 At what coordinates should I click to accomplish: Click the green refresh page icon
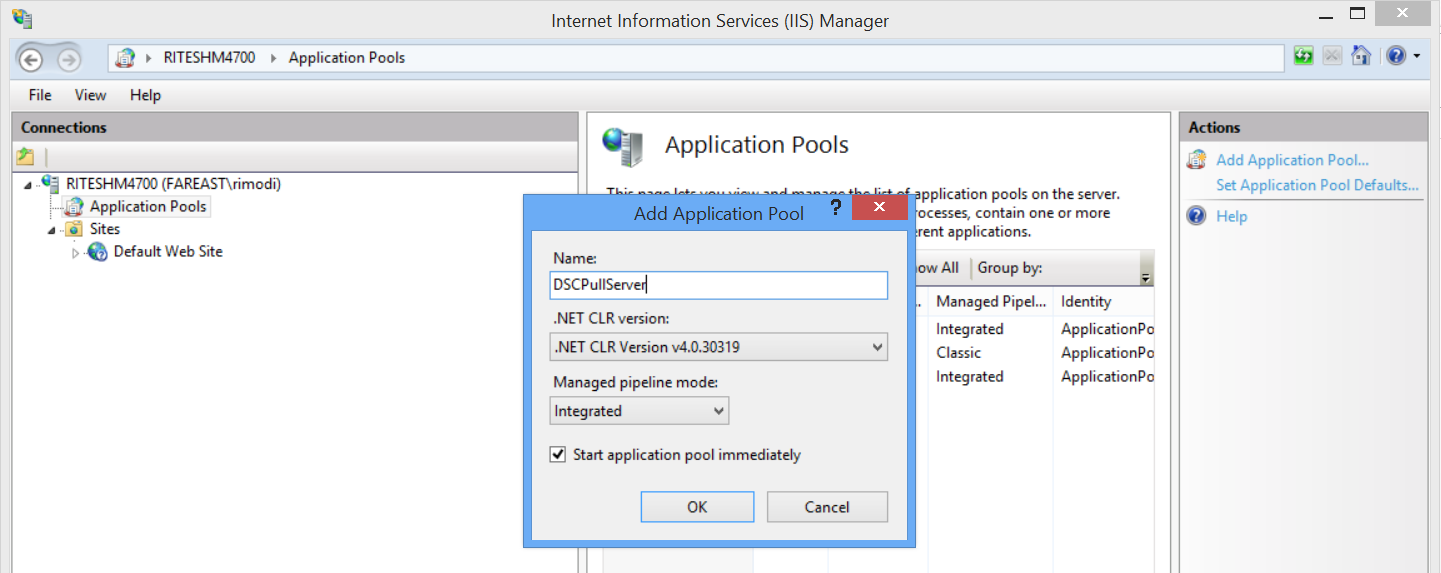click(x=1303, y=56)
